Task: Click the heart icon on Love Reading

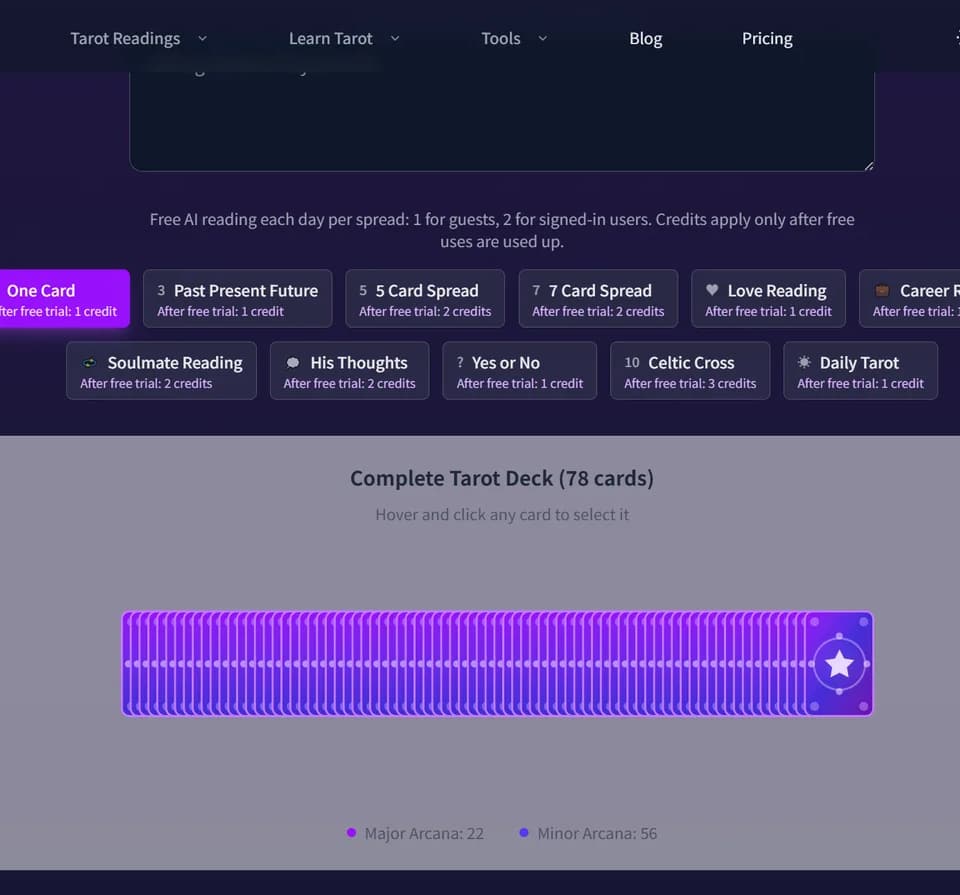Action: coord(711,290)
